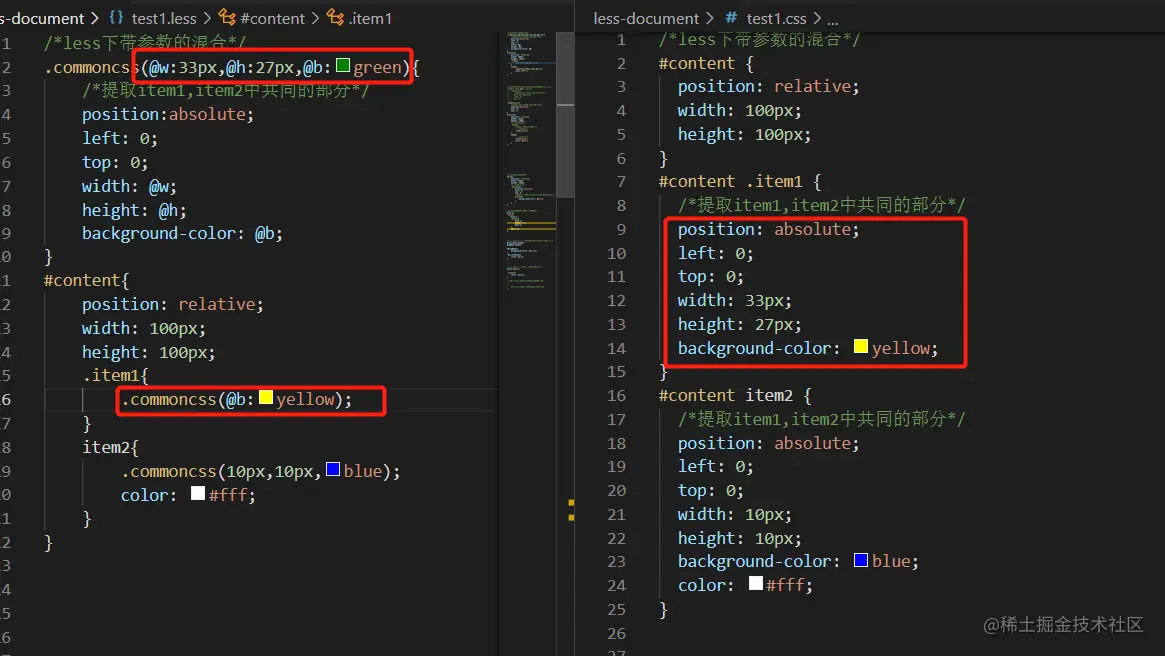Click '#content{' selector in less file
This screenshot has height=656, width=1165.
(x=86, y=281)
